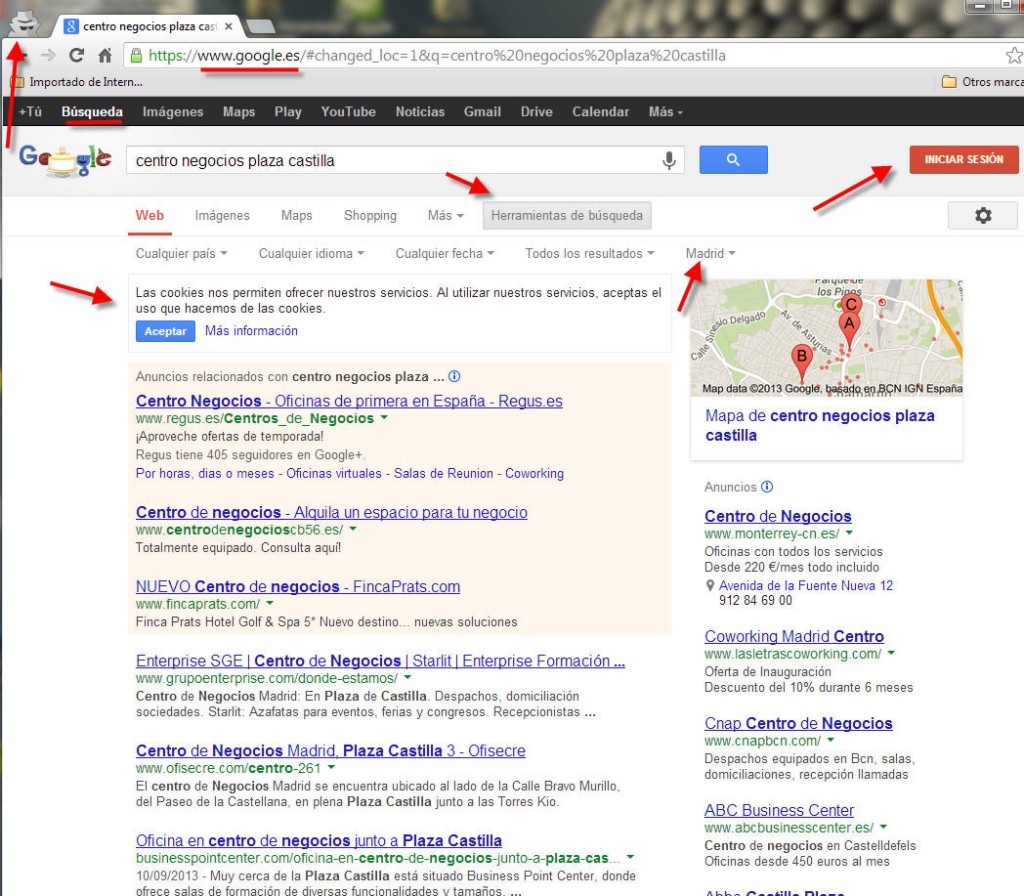
Task: Click the incognito spy icon
Action: point(25,23)
